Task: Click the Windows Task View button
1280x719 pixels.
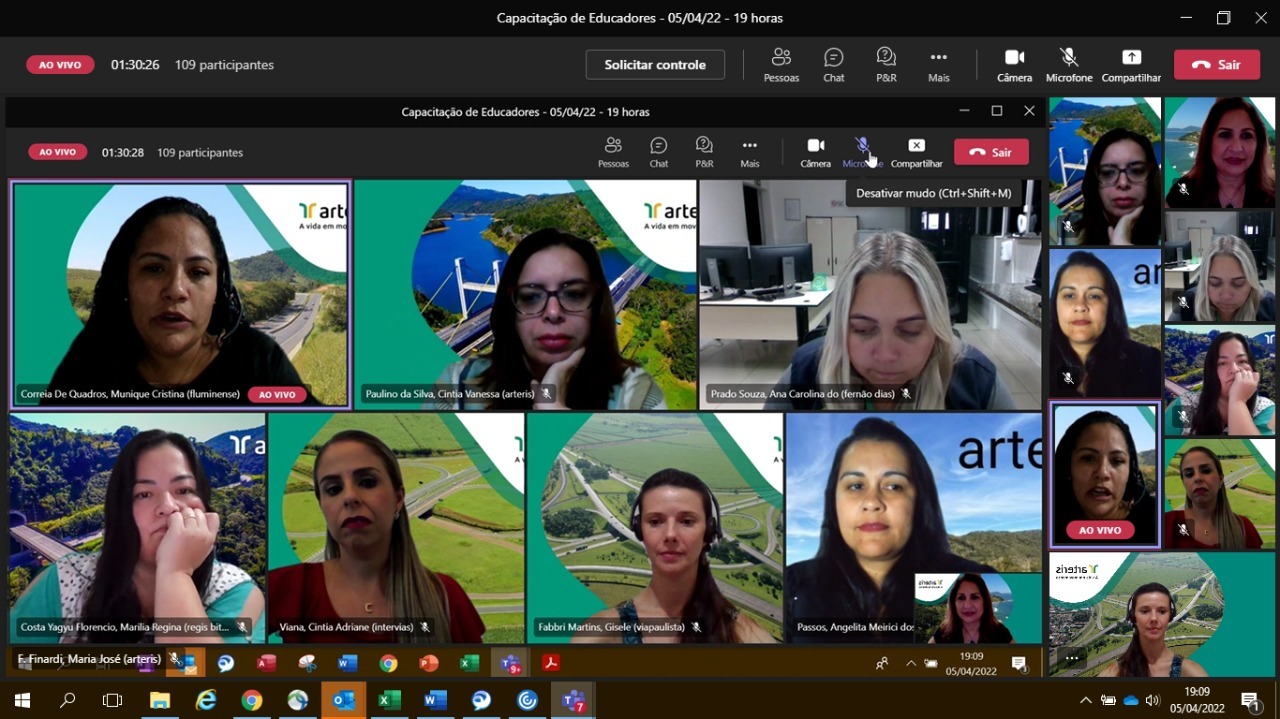Action: [113, 700]
